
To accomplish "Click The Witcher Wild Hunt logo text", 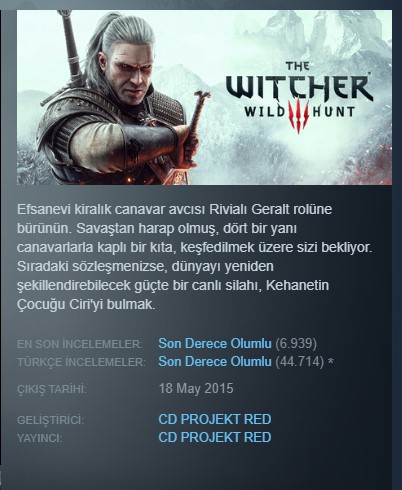I will [298, 96].
